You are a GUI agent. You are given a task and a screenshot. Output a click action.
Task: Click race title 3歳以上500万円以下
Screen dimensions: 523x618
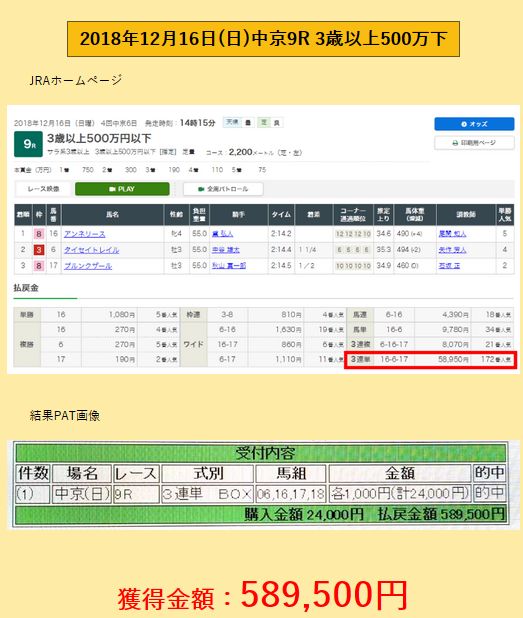click(x=99, y=138)
